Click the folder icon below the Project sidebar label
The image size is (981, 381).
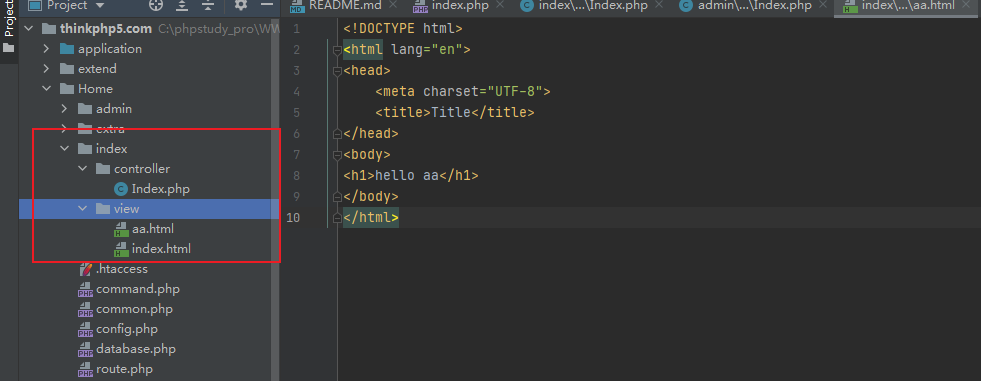point(8,48)
